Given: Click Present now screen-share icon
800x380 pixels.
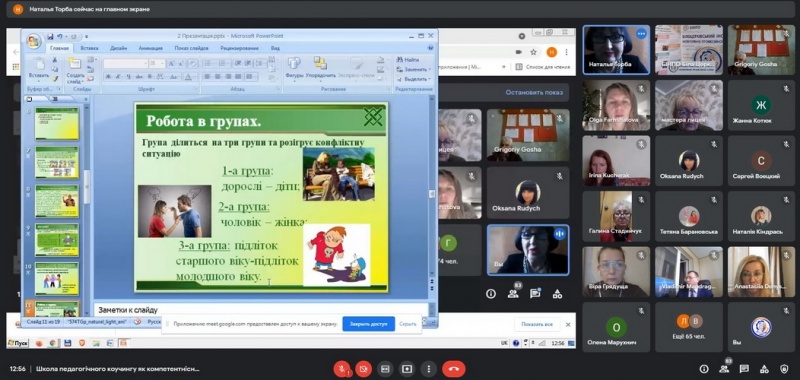Looking at the screenshot, I should point(407,369).
